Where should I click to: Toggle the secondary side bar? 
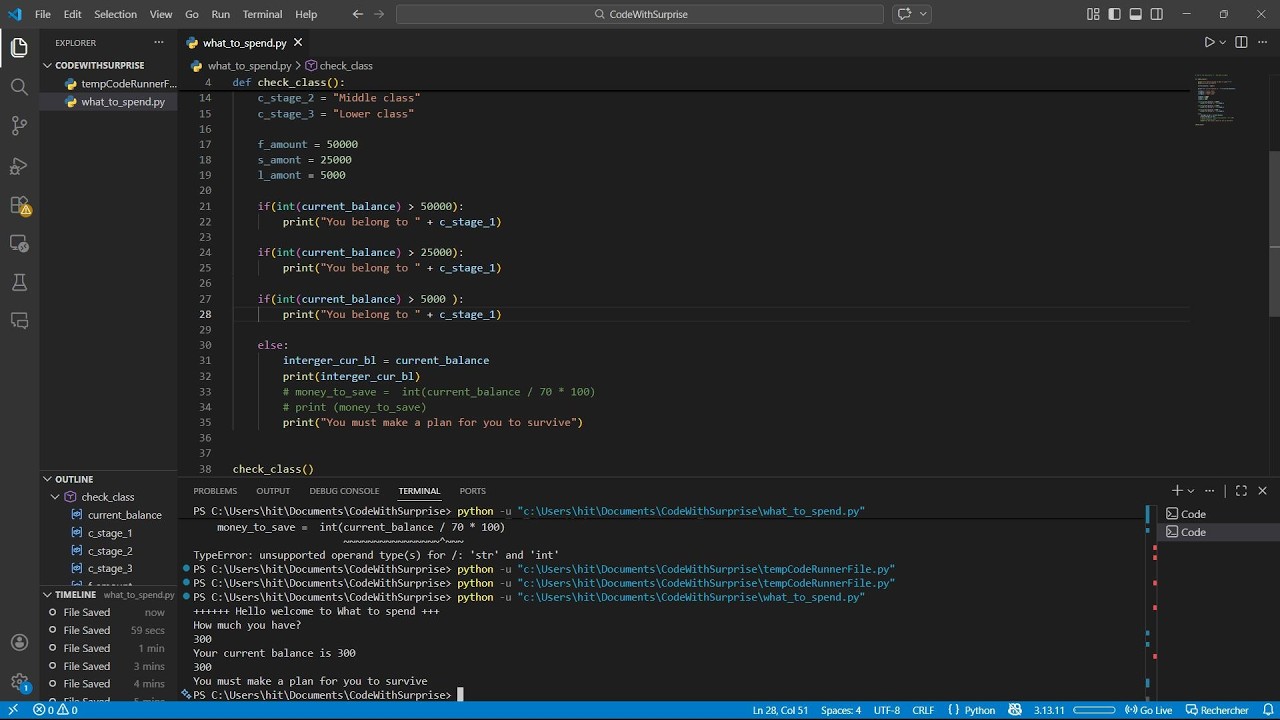1157,14
